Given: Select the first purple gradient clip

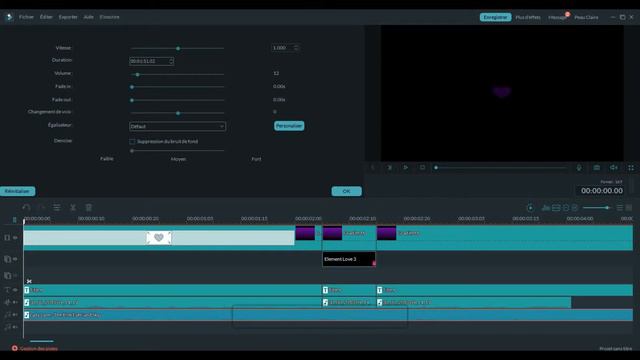Looking at the screenshot, I should tap(305, 233).
